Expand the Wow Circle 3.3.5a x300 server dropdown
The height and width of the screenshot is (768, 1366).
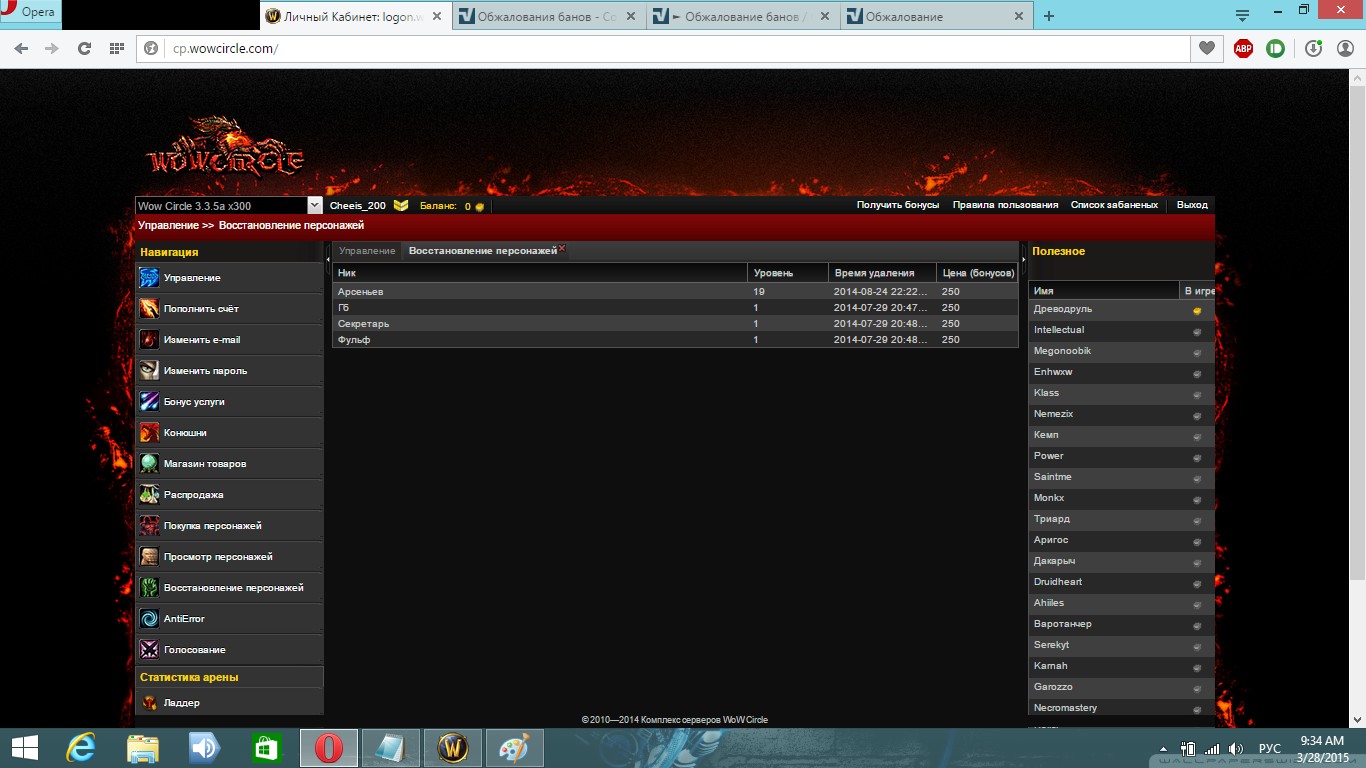tap(314, 206)
